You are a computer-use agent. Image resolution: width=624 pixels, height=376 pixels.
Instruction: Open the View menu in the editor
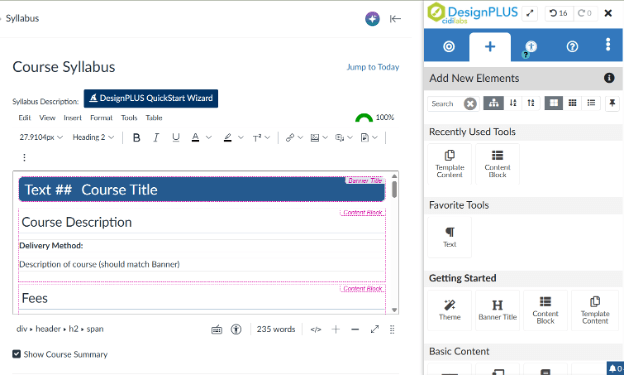[x=47, y=118]
